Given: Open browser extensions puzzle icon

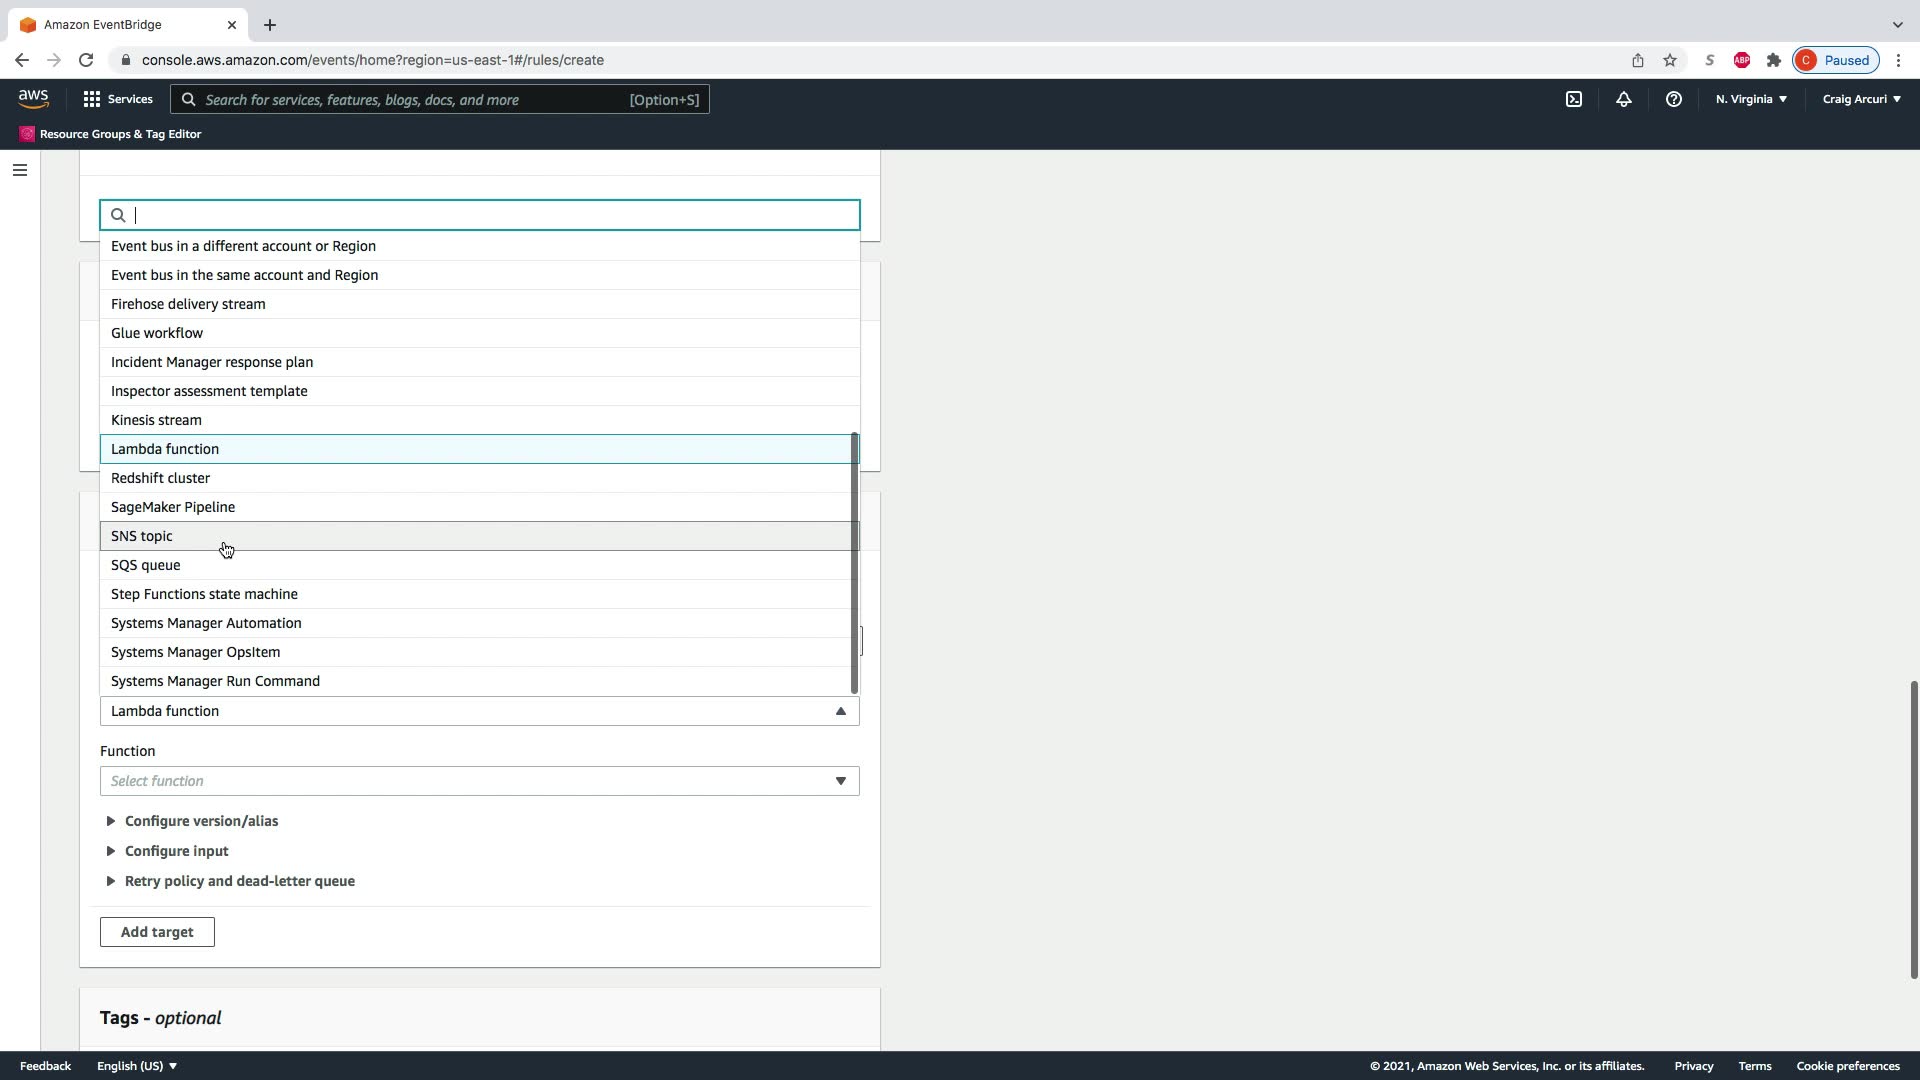Looking at the screenshot, I should point(1774,60).
